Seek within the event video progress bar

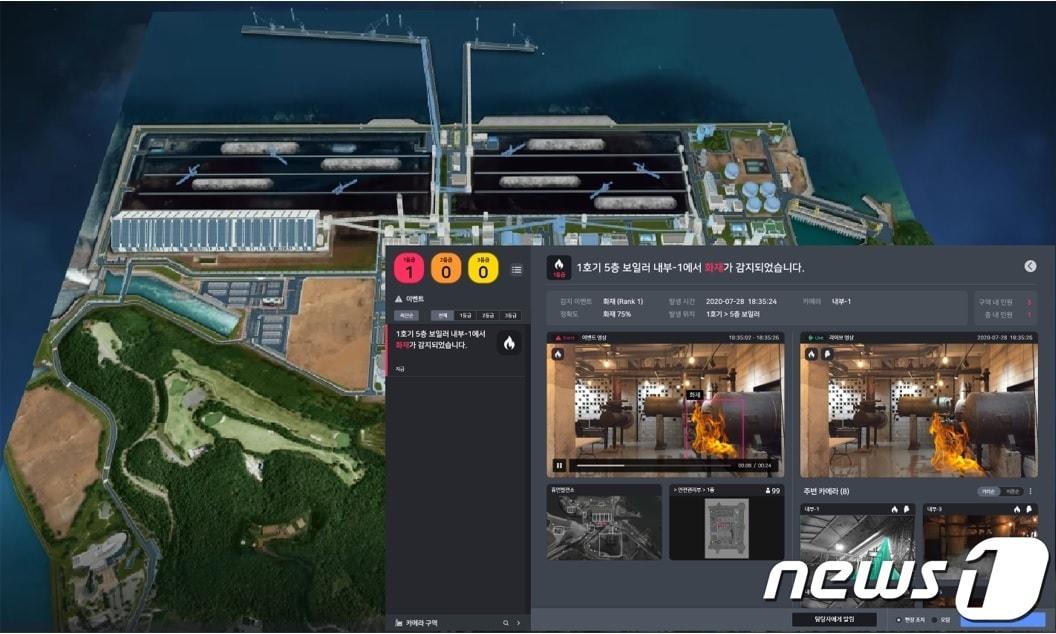click(x=653, y=466)
